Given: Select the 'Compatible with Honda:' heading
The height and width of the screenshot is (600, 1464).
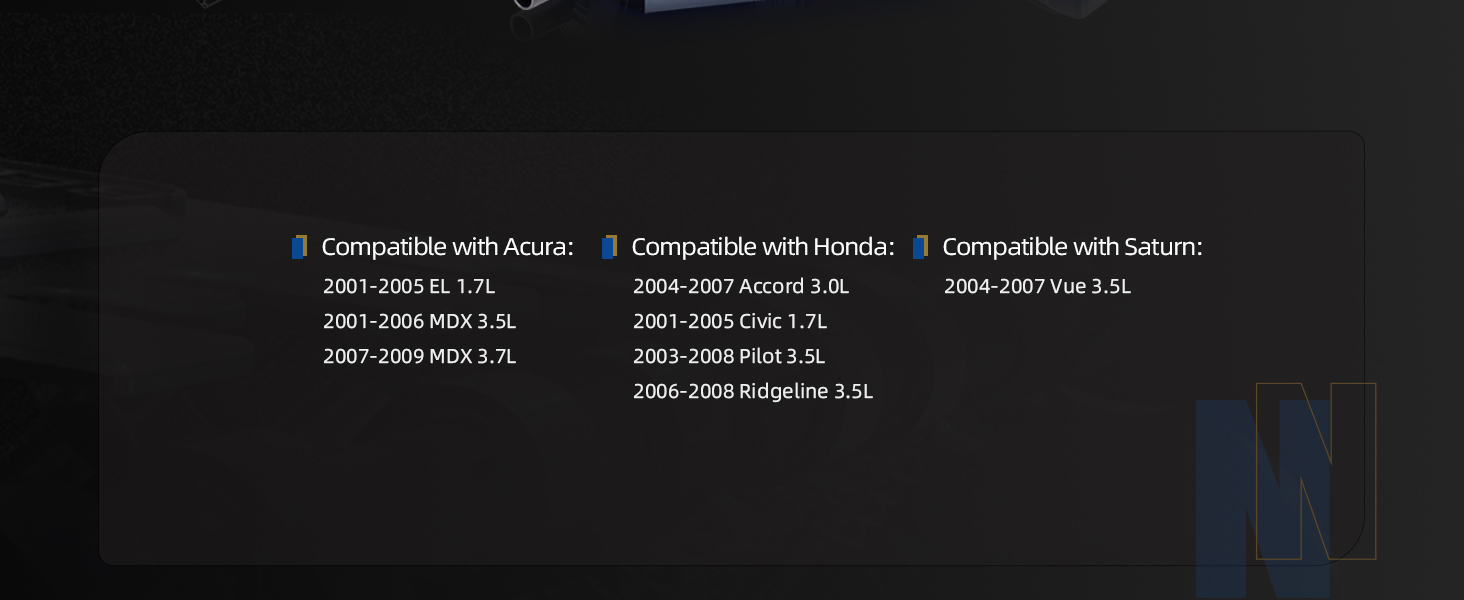Looking at the screenshot, I should point(763,247).
